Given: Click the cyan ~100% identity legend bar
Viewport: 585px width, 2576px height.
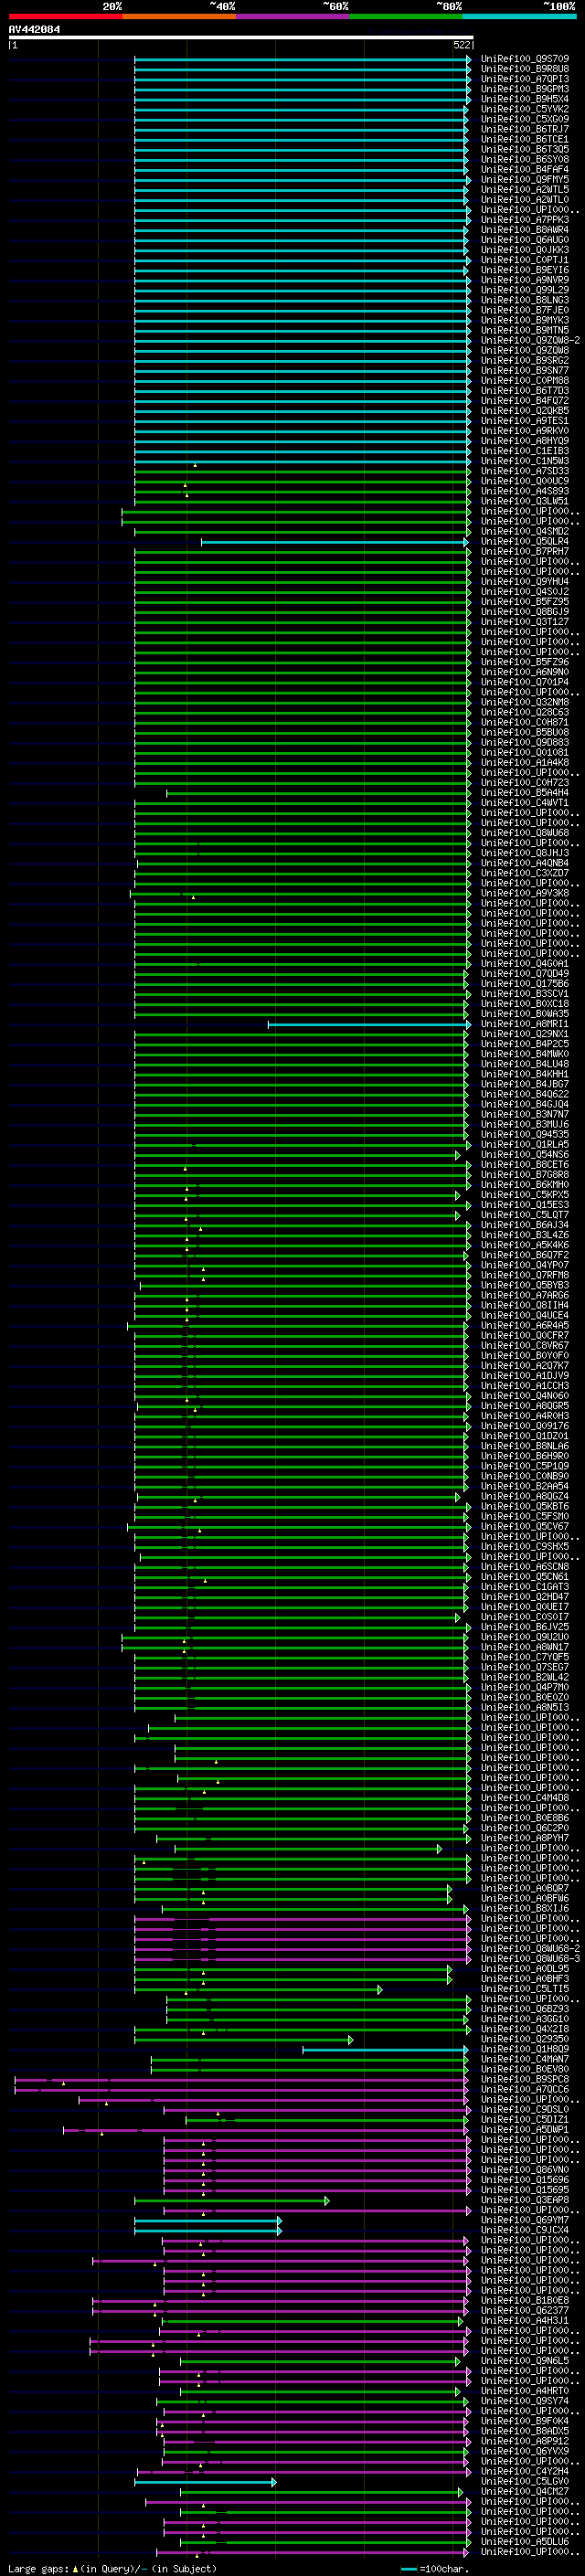Looking at the screenshot, I should click(518, 16).
